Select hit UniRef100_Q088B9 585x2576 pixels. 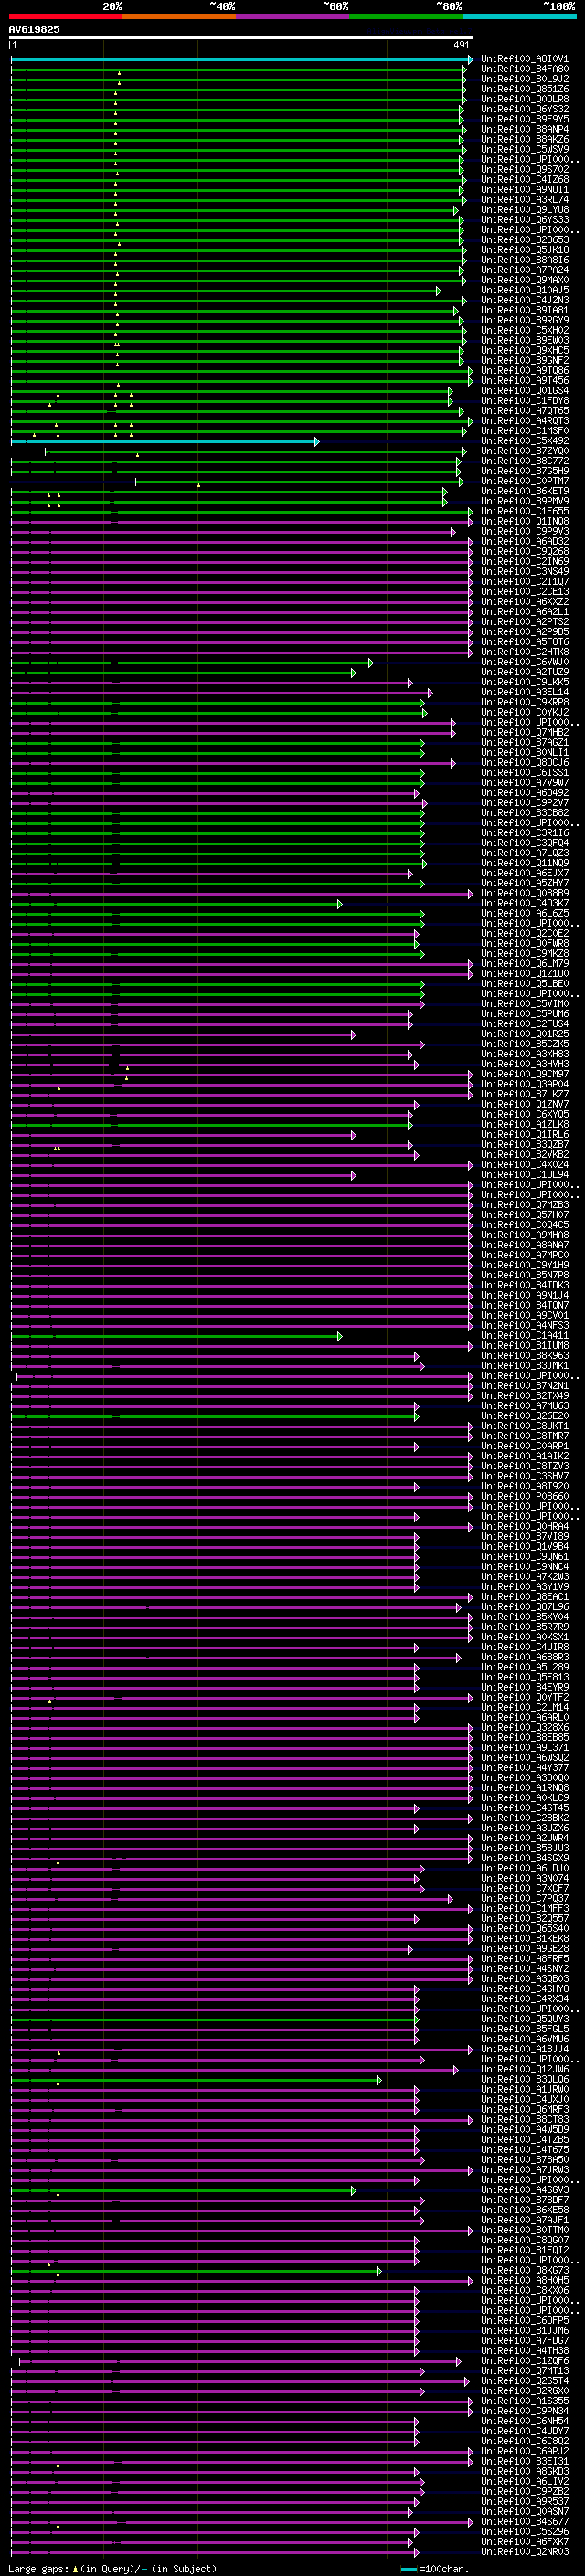pyautogui.click(x=525, y=893)
